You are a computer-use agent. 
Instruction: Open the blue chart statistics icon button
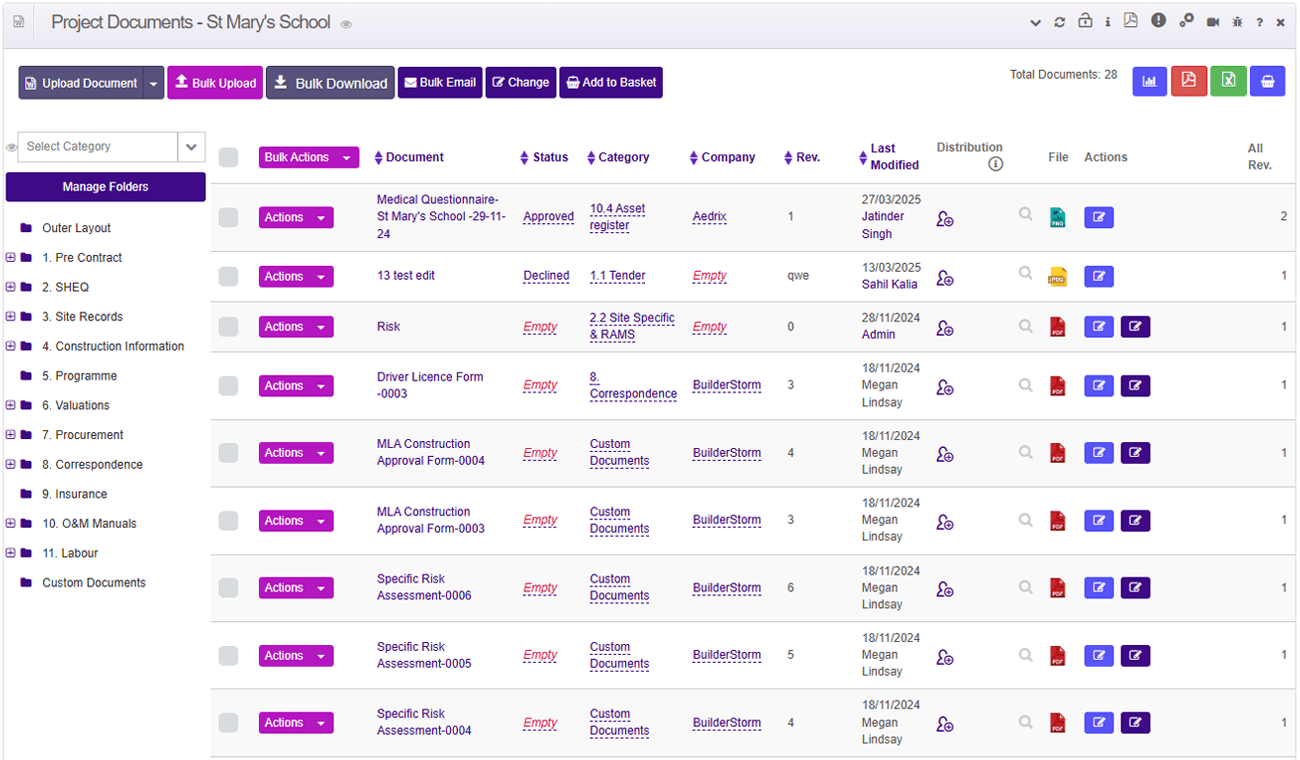click(1149, 81)
